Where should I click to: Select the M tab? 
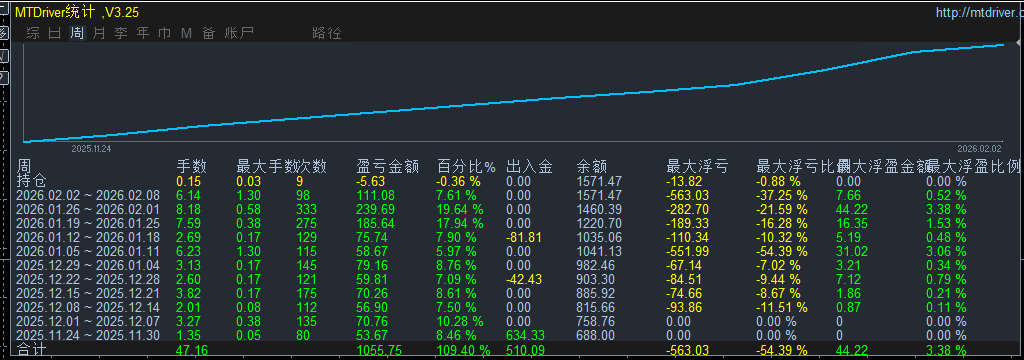pyautogui.click(x=187, y=33)
